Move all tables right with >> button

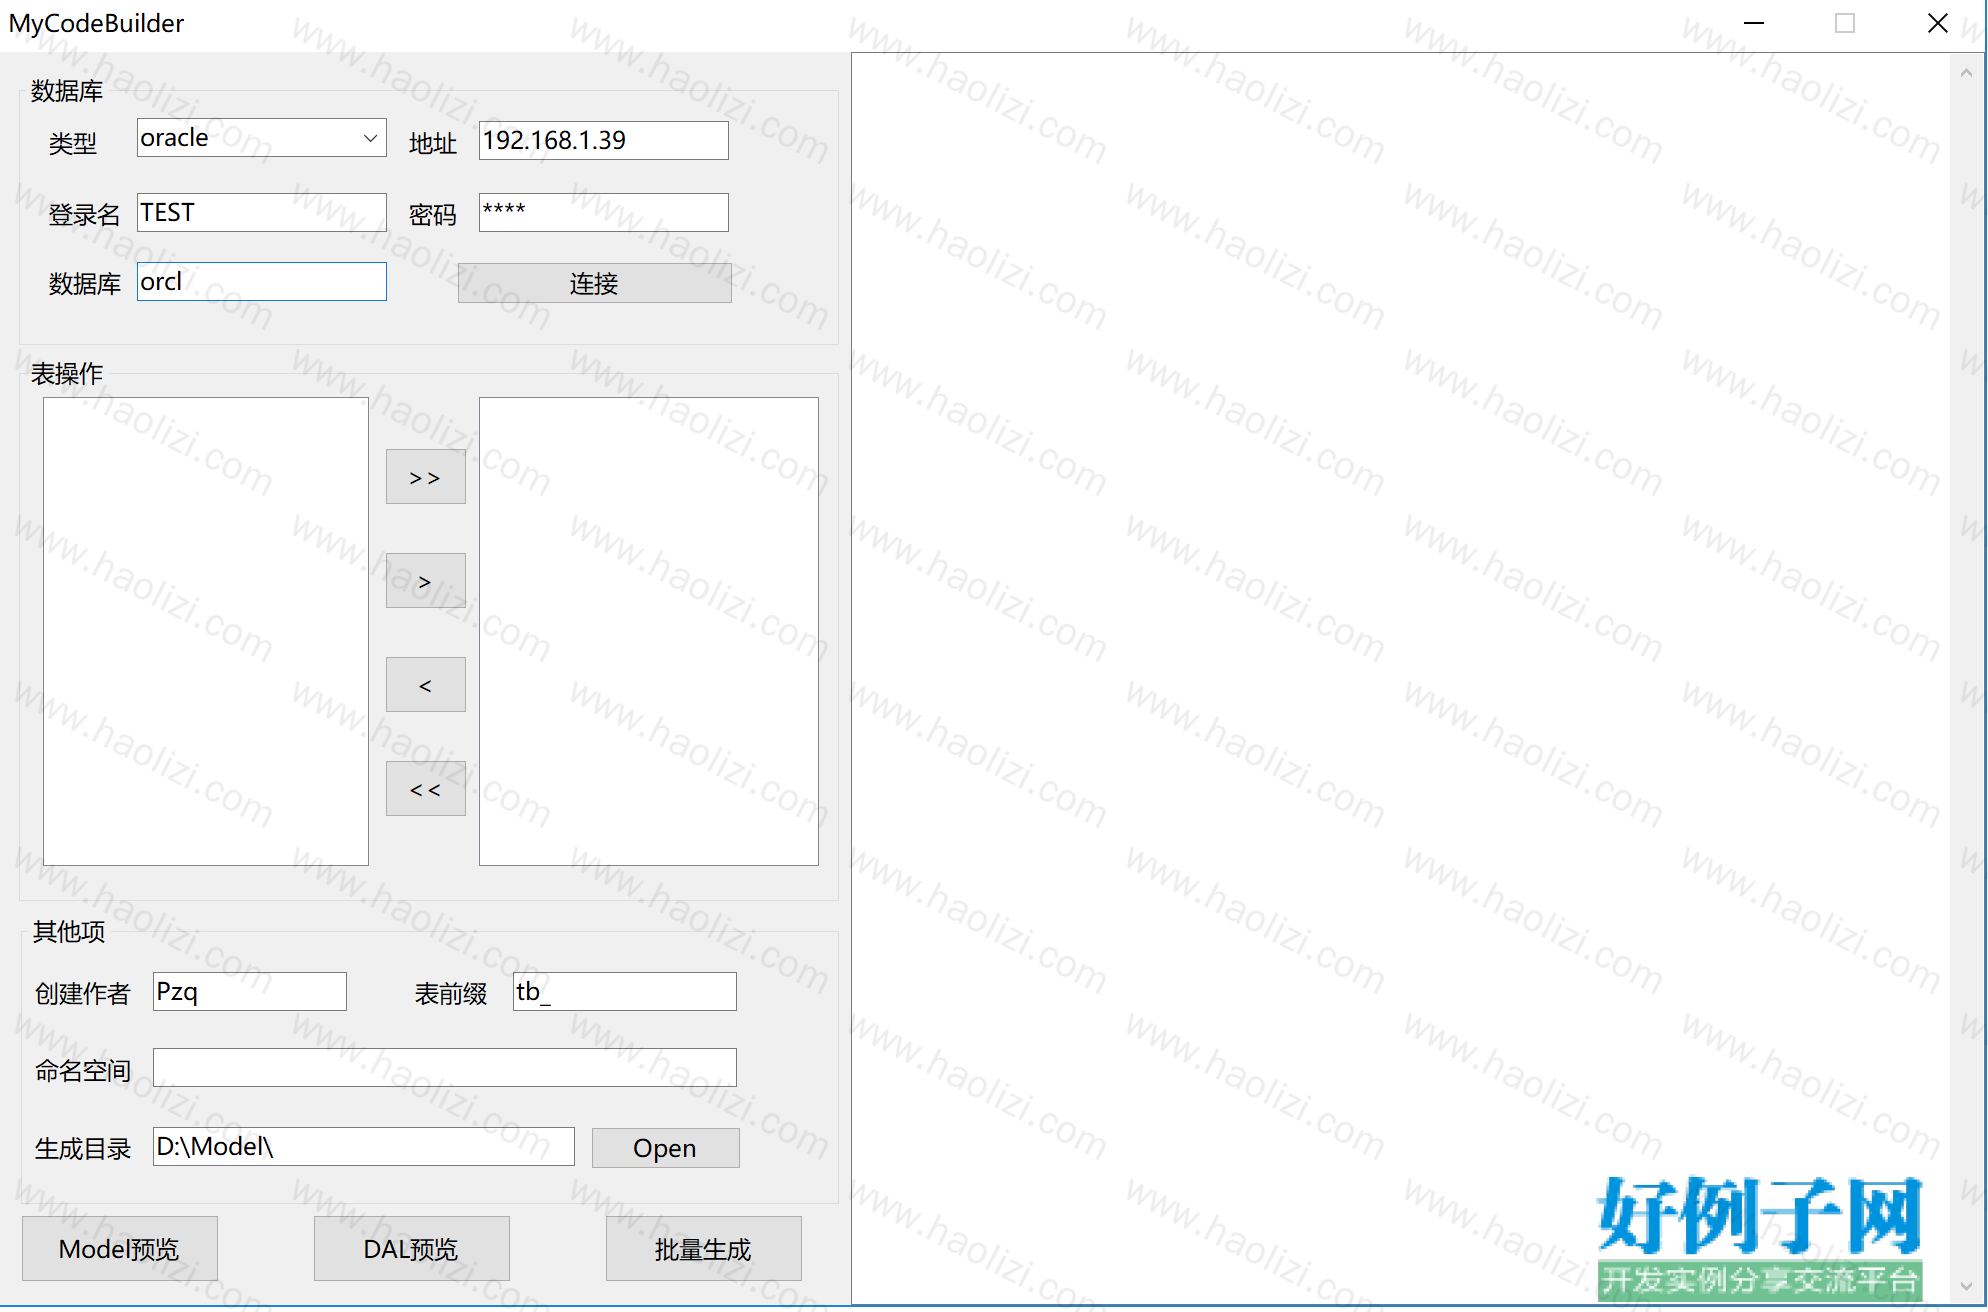coord(425,477)
